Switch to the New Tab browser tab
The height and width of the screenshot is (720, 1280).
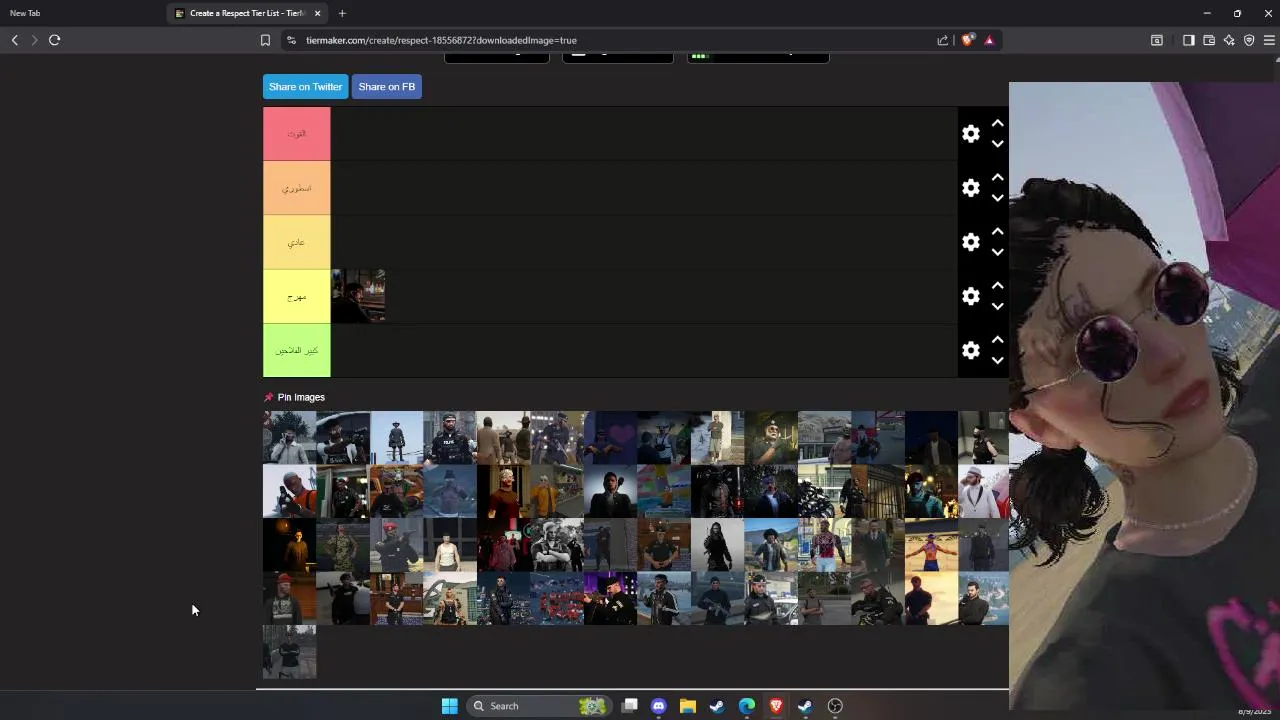[25, 13]
